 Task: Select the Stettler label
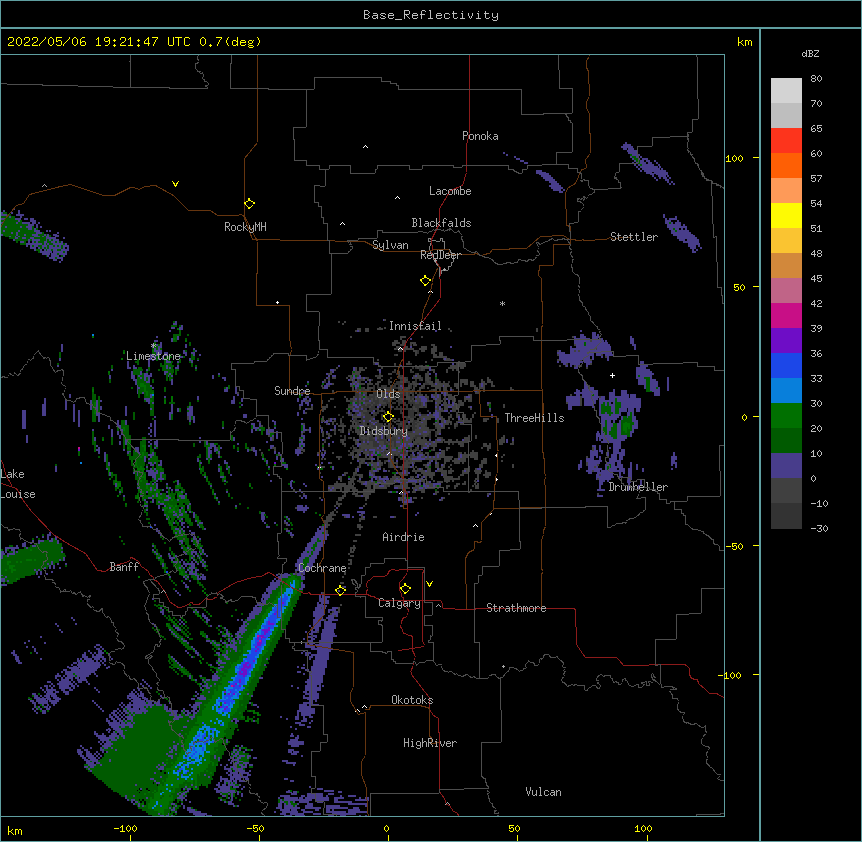pyautogui.click(x=634, y=237)
